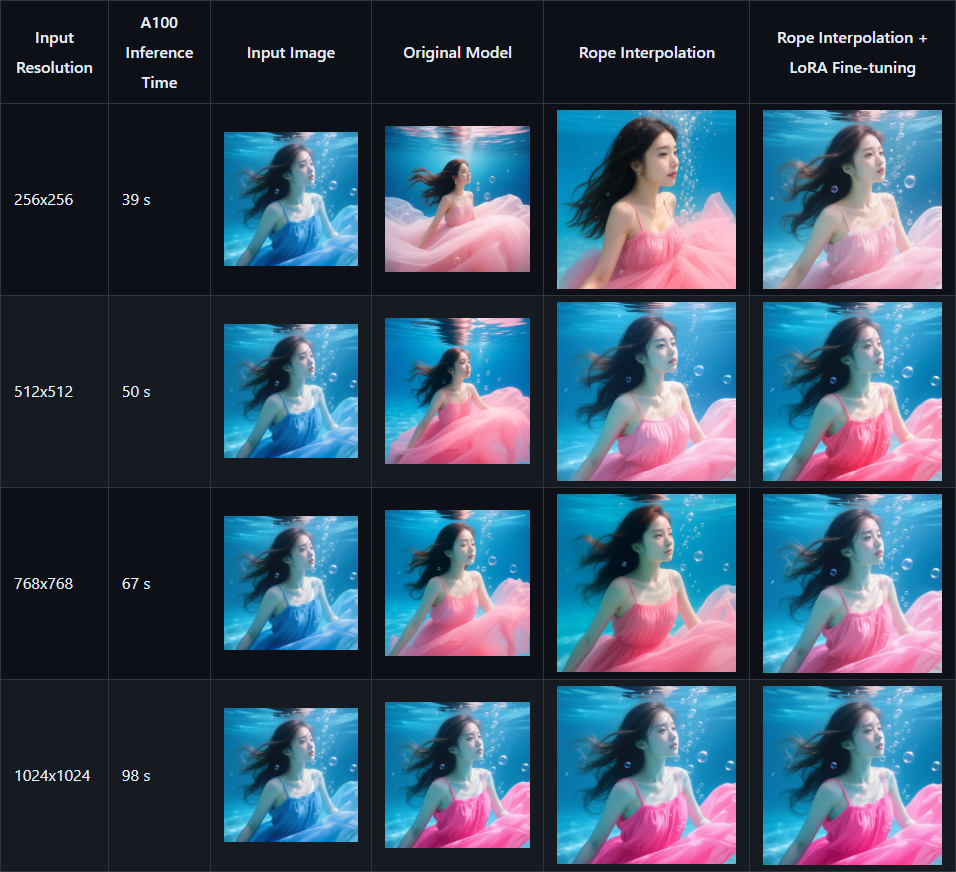Viewport: 956px width, 872px height.
Task: Open the 768x768 row input image
Action: (x=291, y=583)
